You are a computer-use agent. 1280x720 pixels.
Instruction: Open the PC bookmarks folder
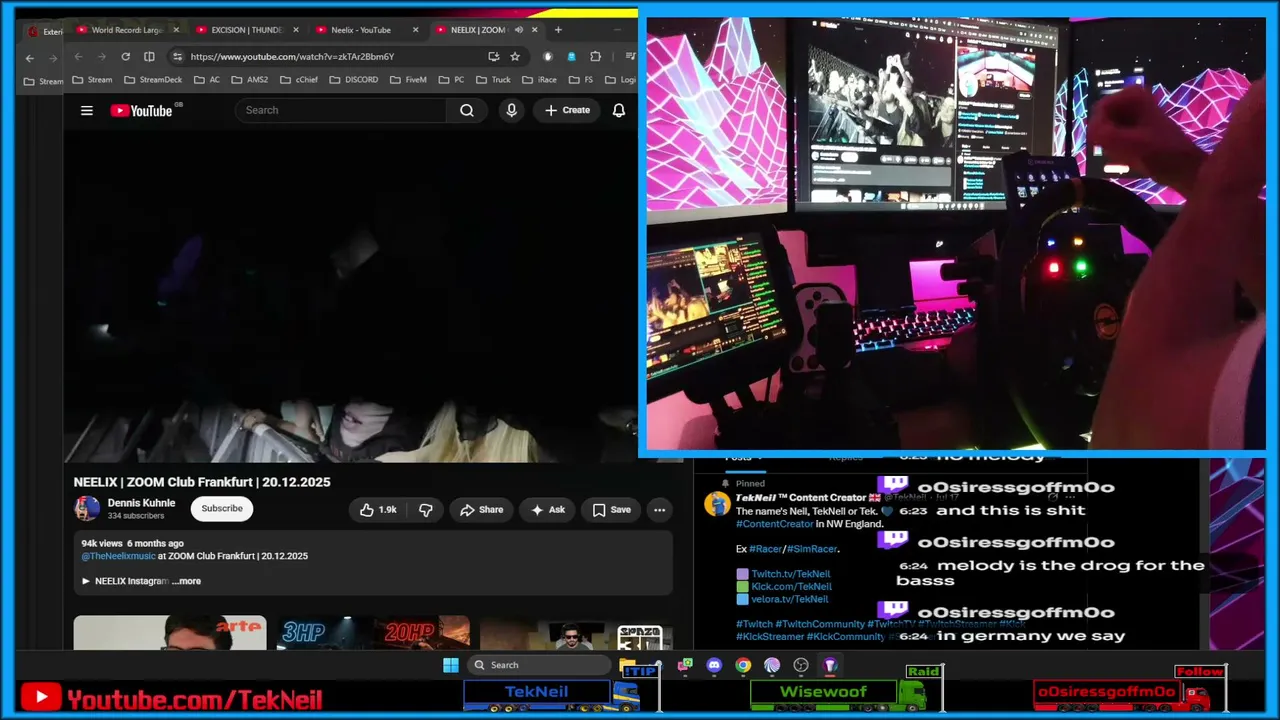click(x=452, y=80)
